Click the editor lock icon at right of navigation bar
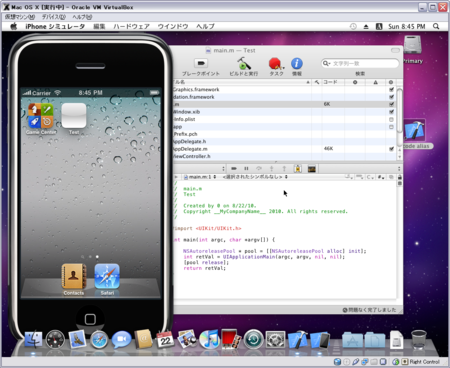Viewport: 450px width, 368px height. [400, 177]
